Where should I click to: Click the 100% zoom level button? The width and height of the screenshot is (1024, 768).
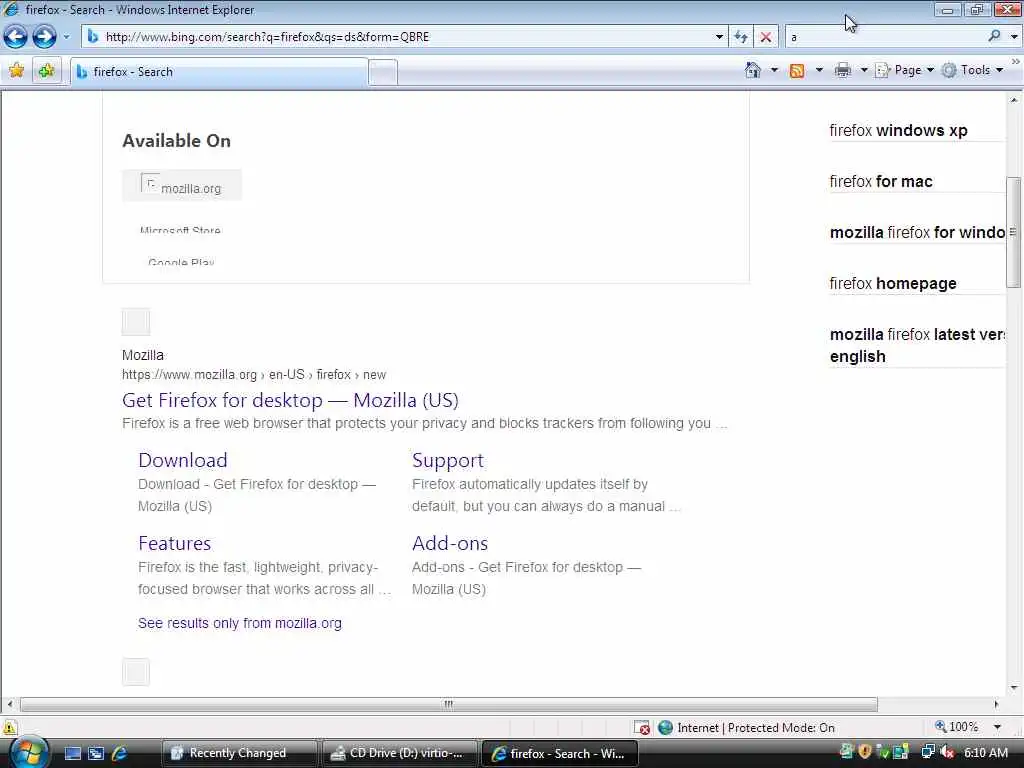tap(957, 727)
